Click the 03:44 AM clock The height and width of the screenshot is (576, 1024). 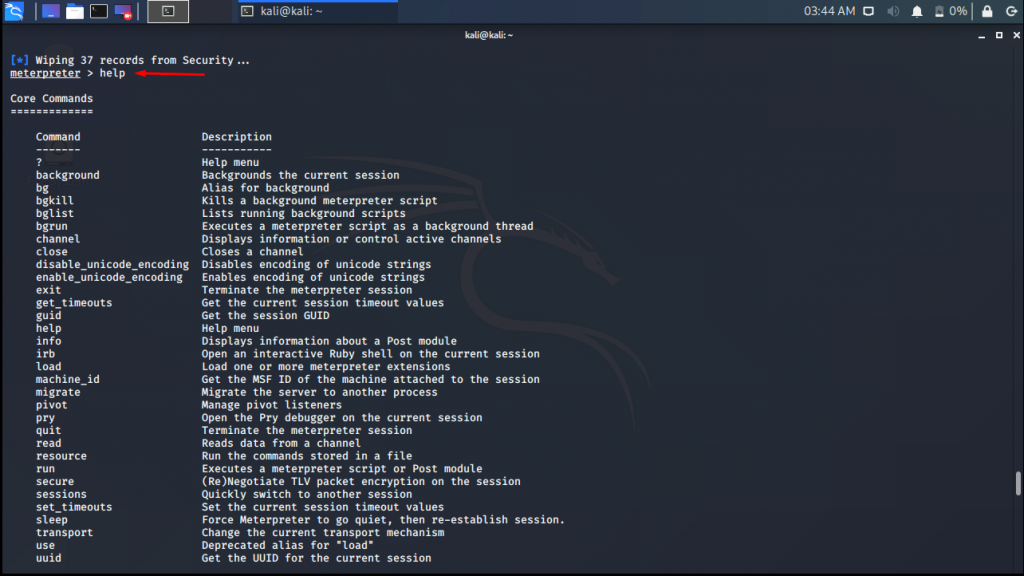pos(829,11)
